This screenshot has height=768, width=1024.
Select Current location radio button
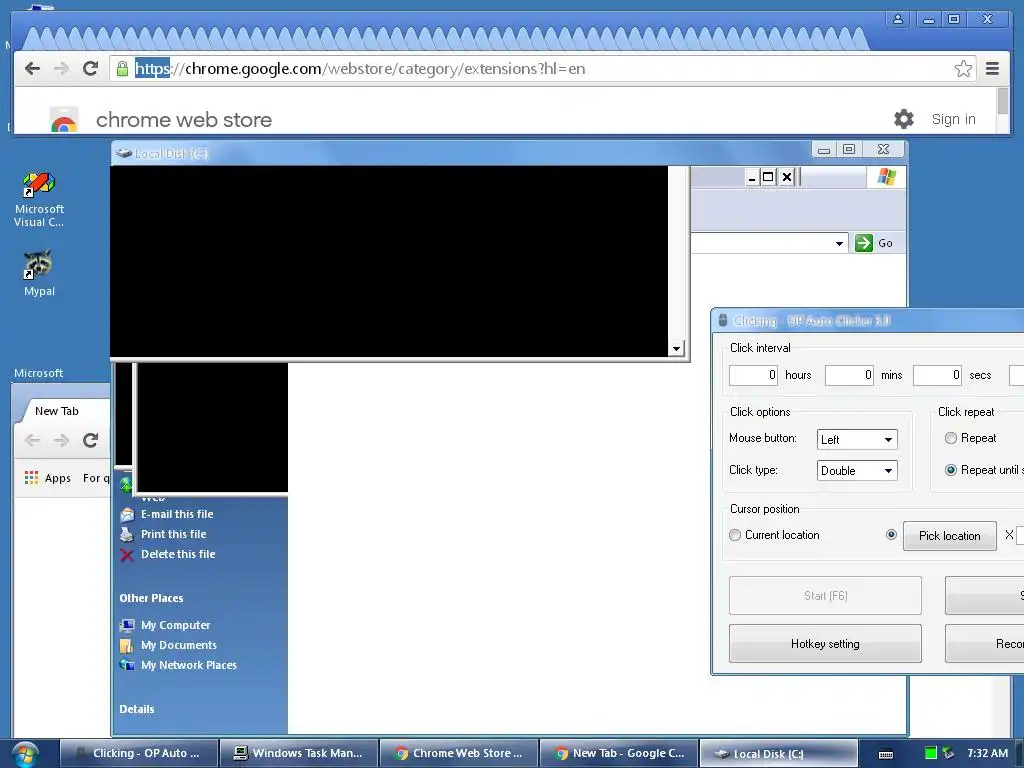[735, 535]
